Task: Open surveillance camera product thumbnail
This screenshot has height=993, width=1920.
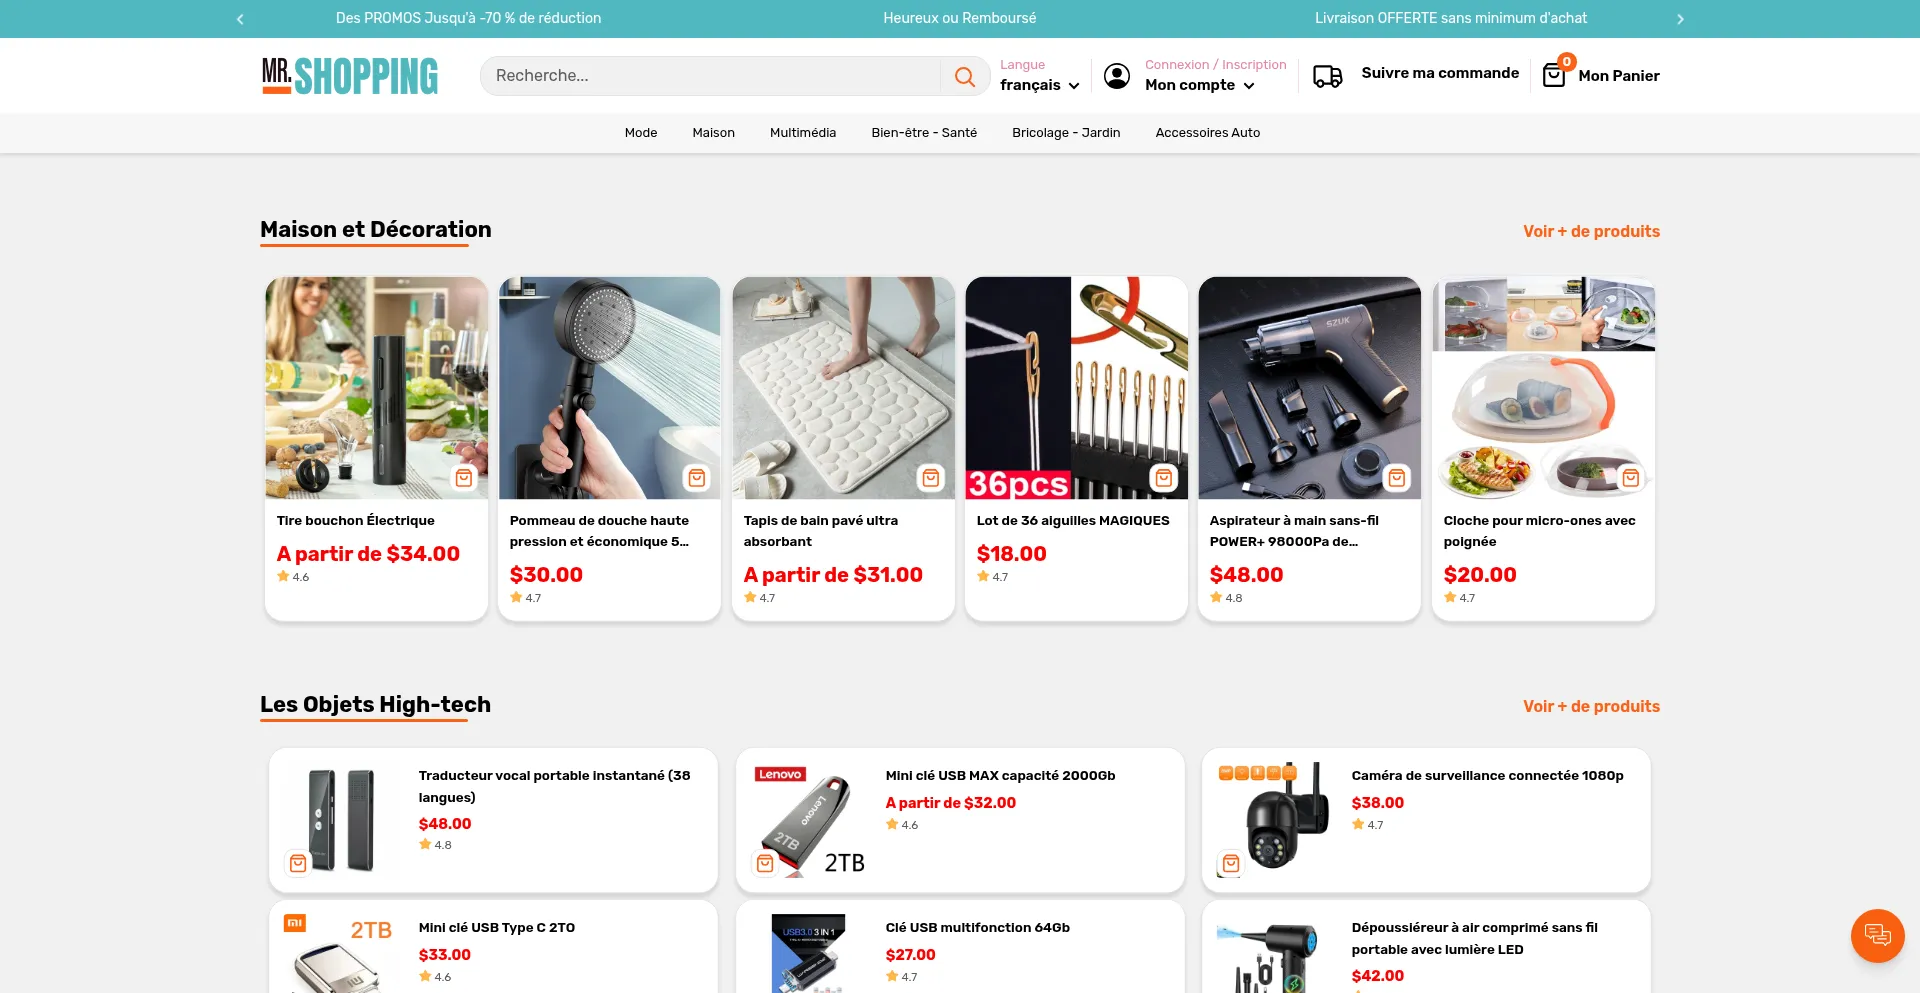Action: click(1274, 820)
